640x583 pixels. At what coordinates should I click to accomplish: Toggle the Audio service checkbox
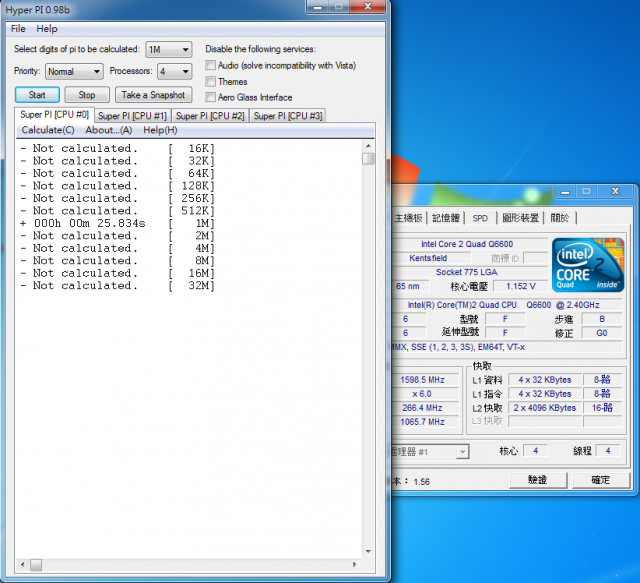(211, 65)
